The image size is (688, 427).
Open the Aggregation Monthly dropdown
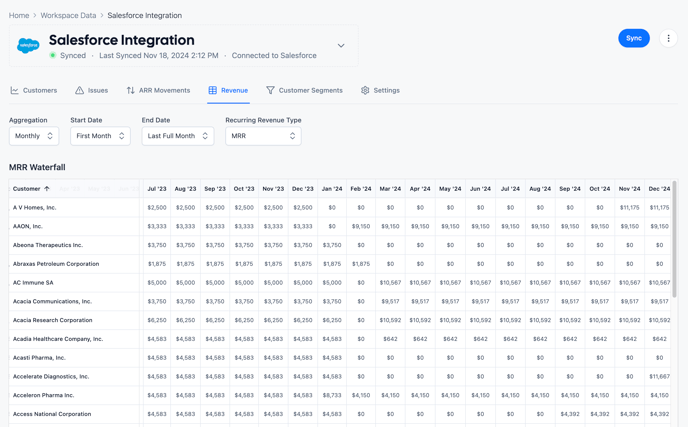point(34,136)
